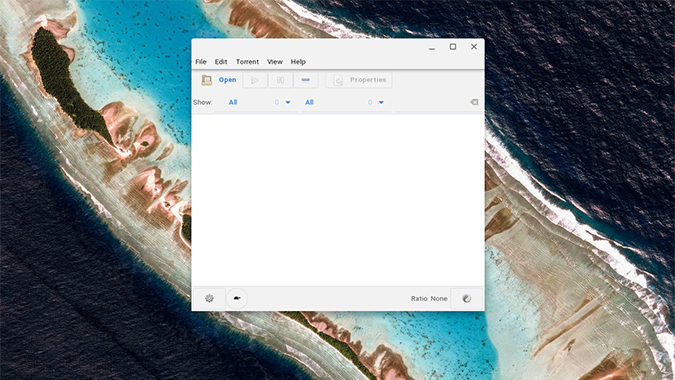Viewport: 675px width, 380px height.
Task: Open the View menu
Action: tap(275, 62)
